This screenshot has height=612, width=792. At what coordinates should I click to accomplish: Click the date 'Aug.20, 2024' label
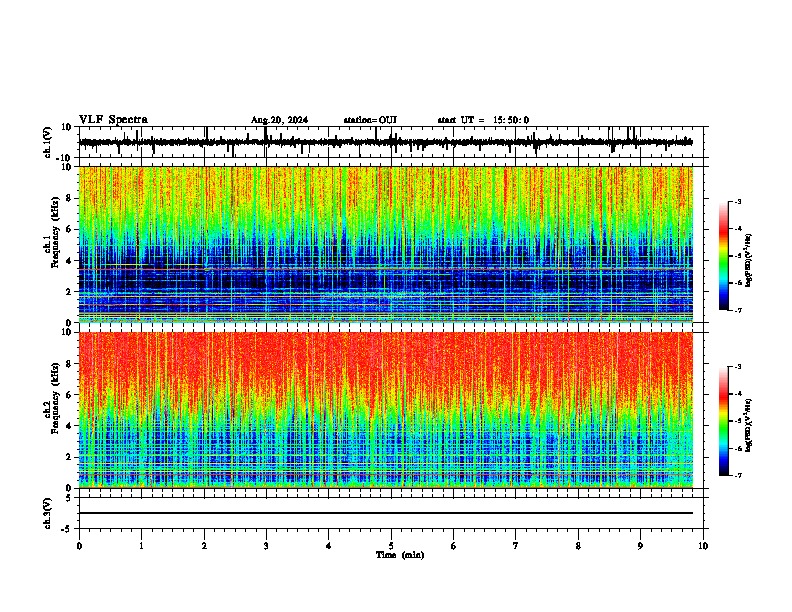[x=279, y=120]
